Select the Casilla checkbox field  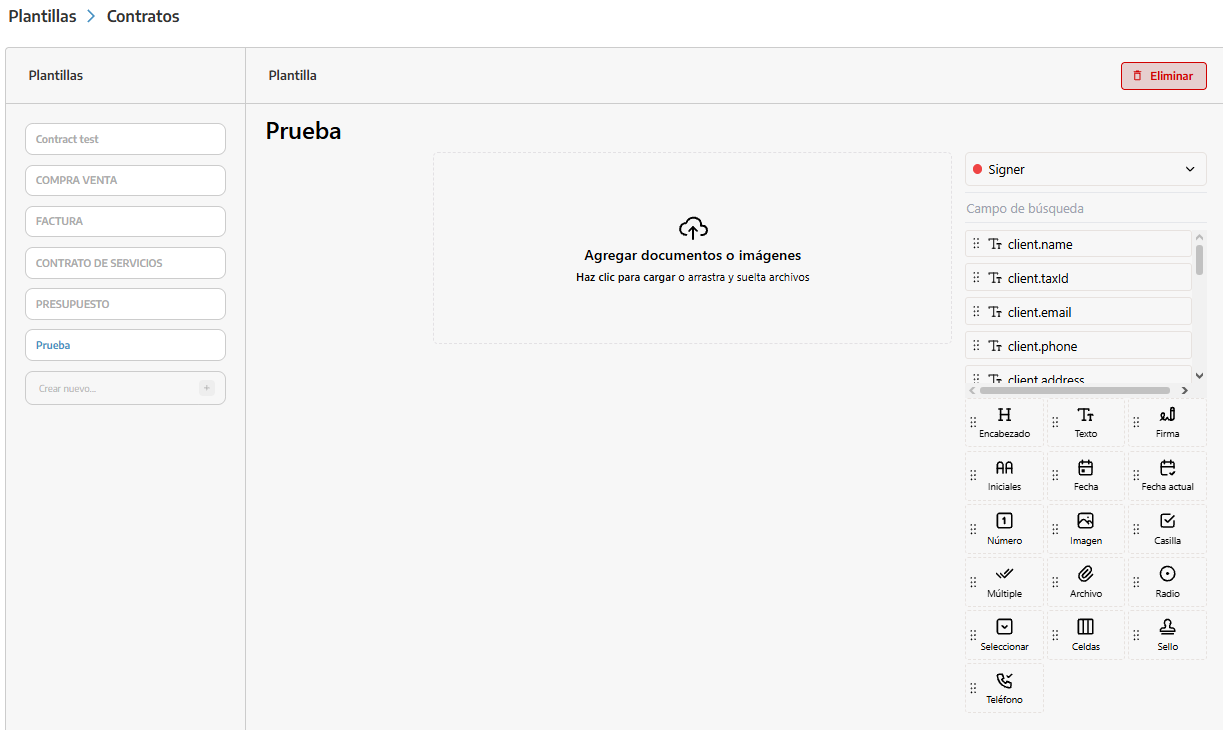click(1167, 529)
